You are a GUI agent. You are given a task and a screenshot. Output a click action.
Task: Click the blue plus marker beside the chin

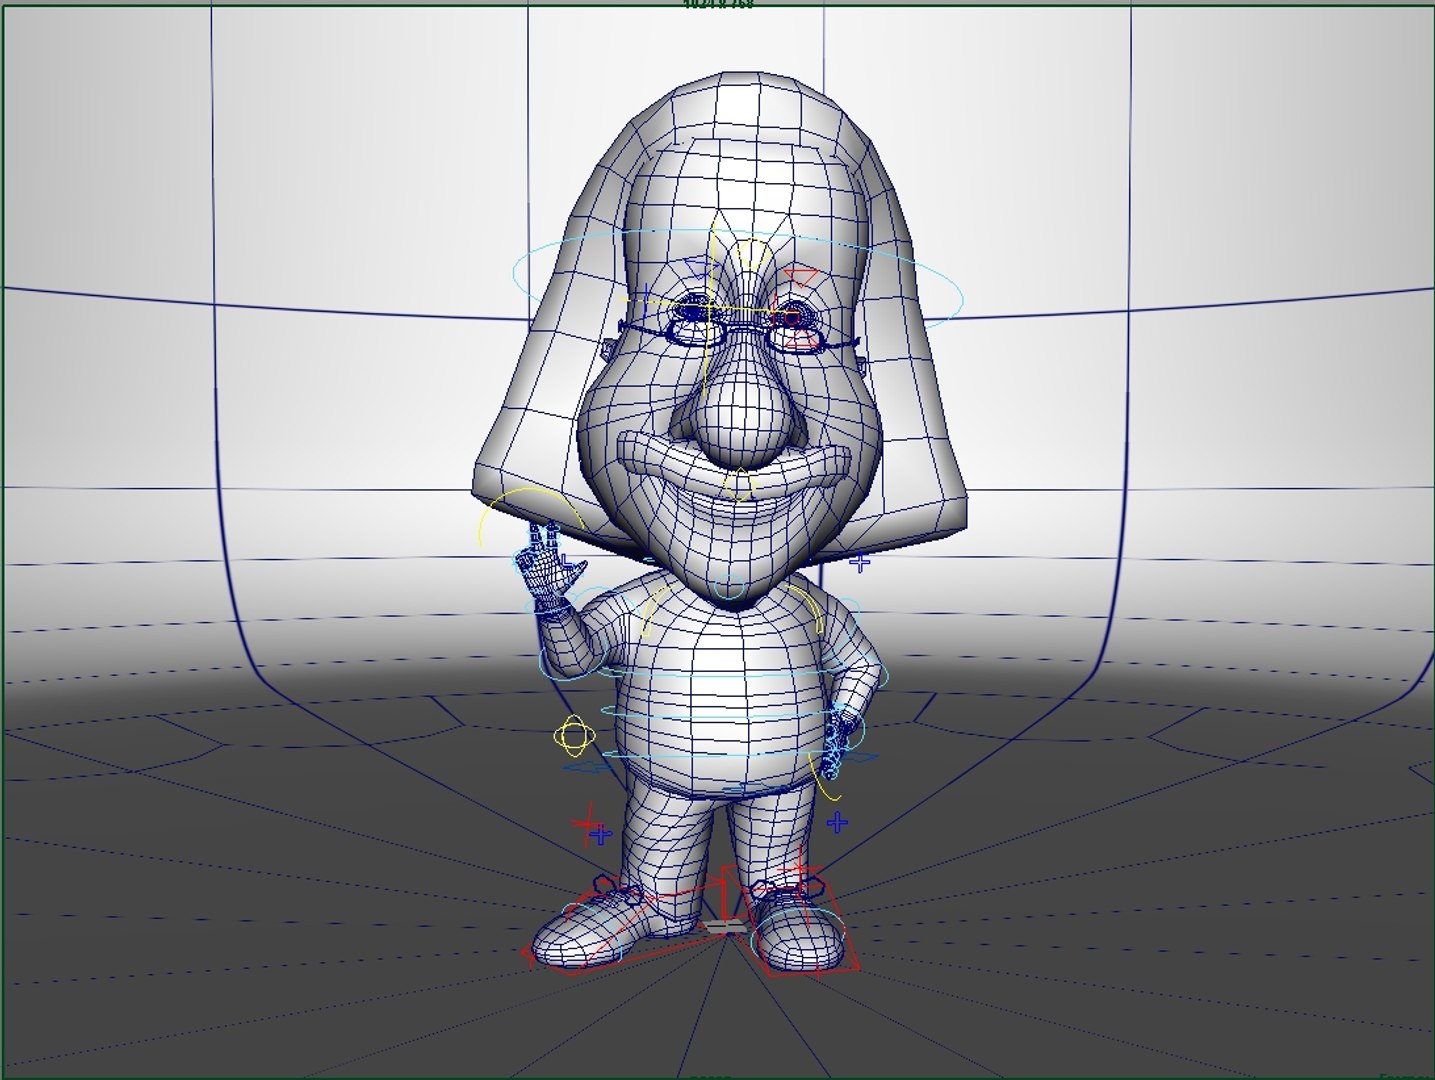click(x=859, y=562)
